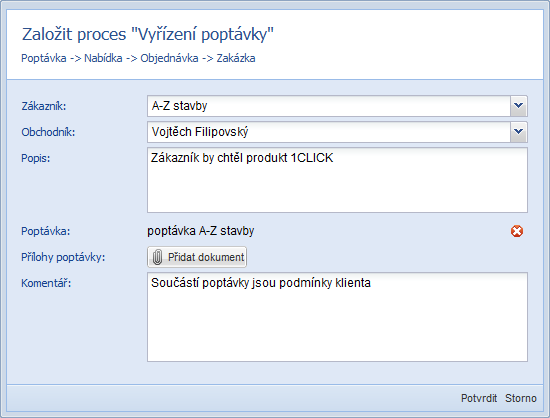Click the Obchodník field label

pyautogui.click(x=48, y=132)
